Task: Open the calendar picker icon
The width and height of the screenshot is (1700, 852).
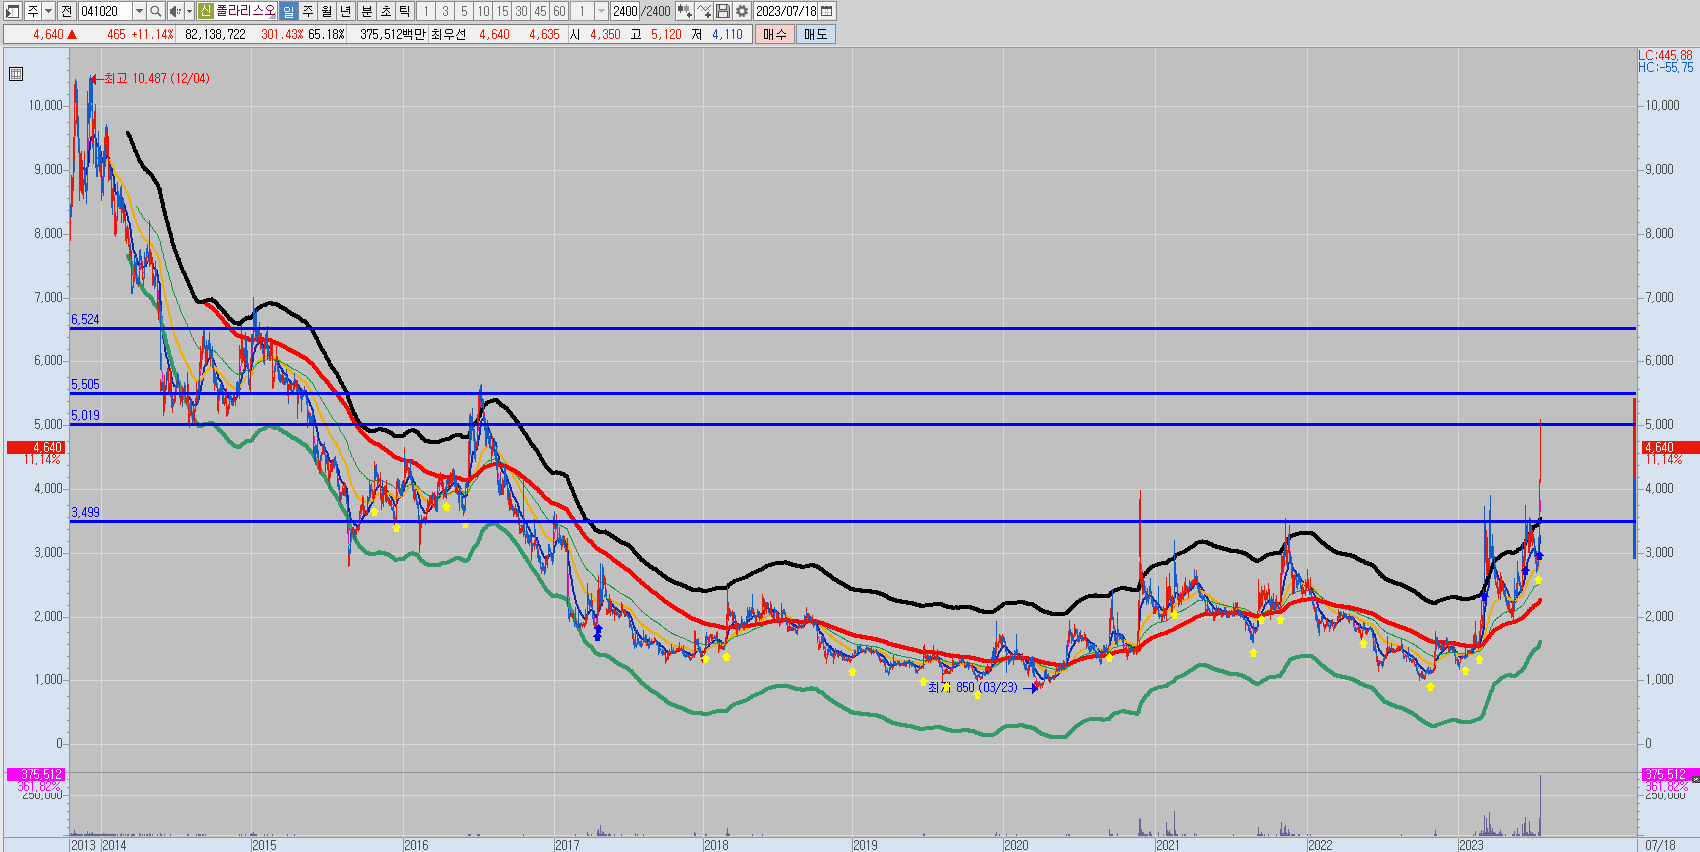Action: 827,11
